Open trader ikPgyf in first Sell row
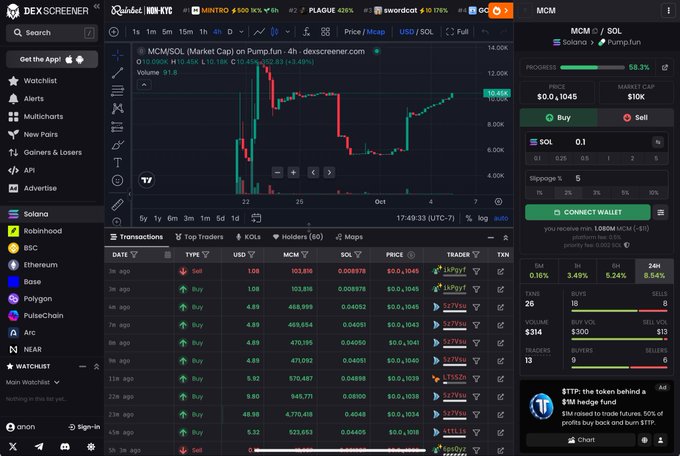Viewport: 680px width, 456px height. click(454, 270)
